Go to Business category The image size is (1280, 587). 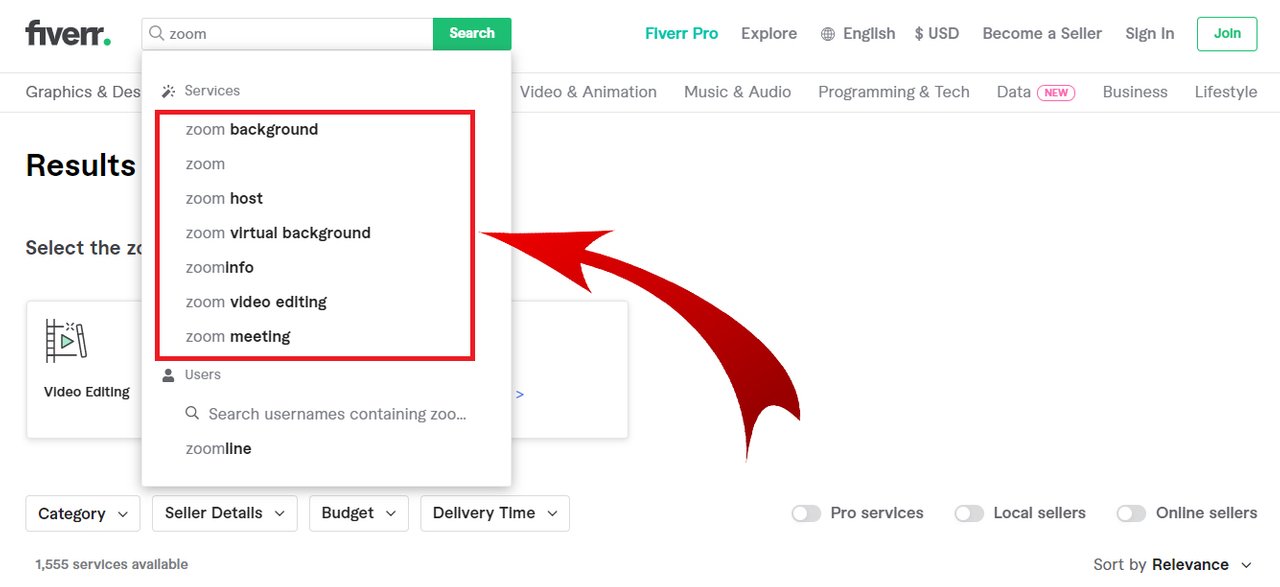point(1135,92)
